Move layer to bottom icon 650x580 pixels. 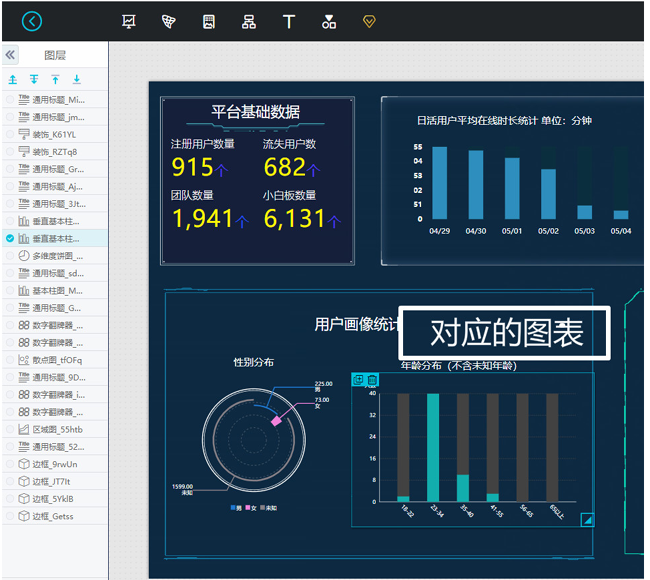77,79
